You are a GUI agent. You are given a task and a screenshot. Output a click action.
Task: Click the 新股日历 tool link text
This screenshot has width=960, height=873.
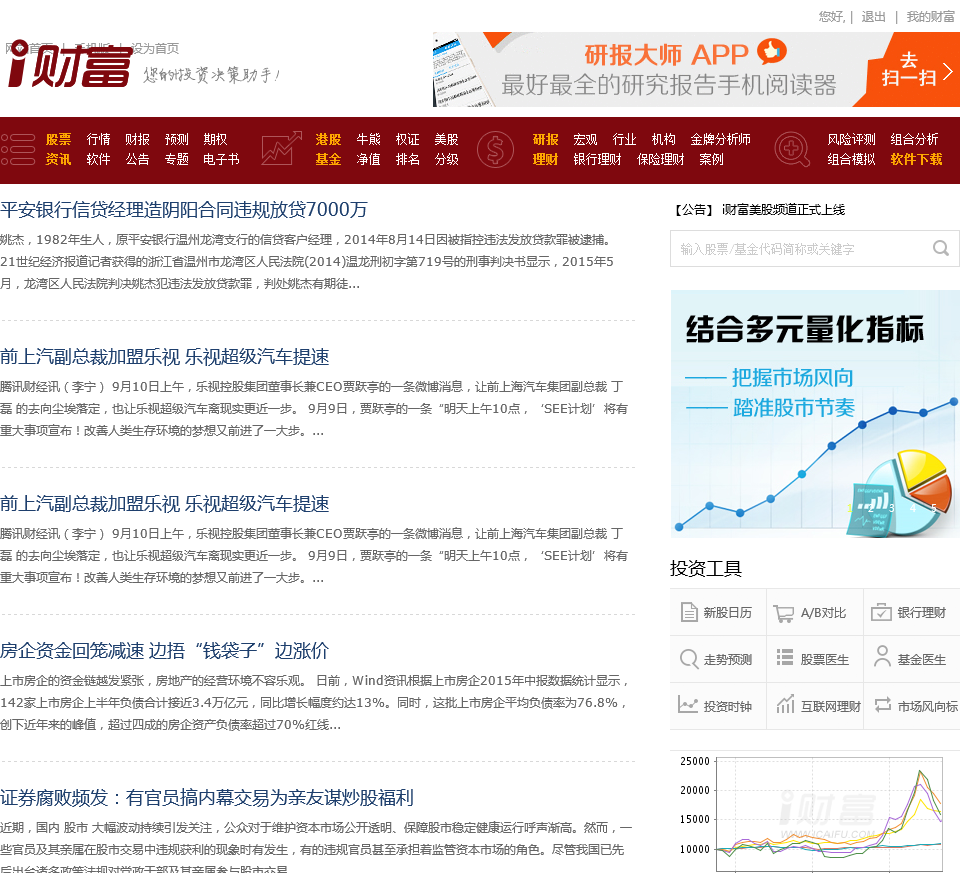(727, 613)
